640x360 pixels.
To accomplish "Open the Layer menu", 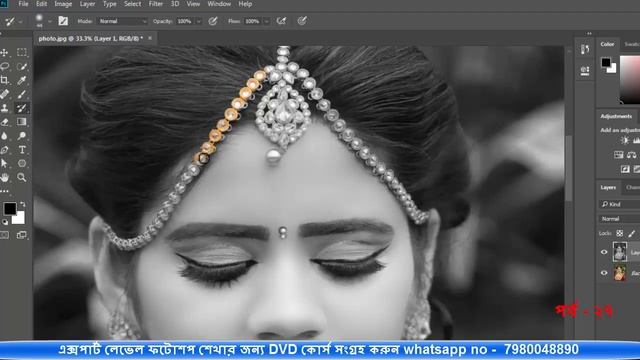I will 87,4.
